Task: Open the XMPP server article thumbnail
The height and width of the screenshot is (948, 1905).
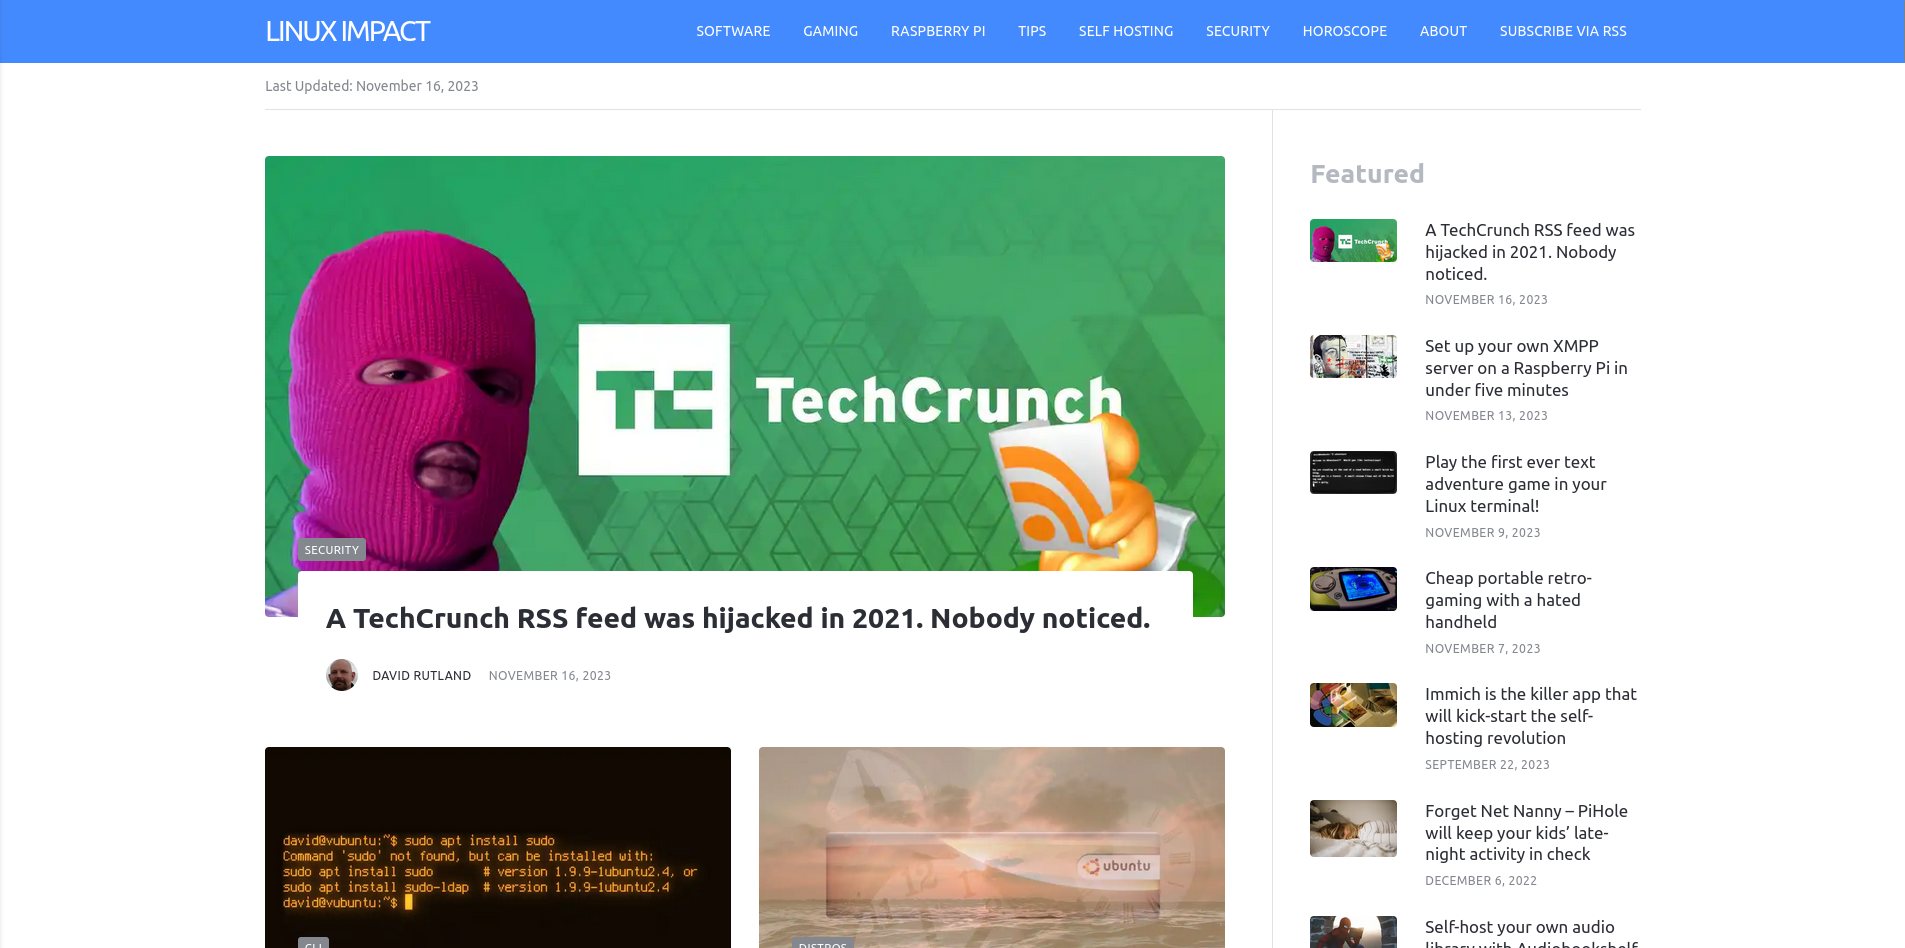Action: tap(1353, 356)
